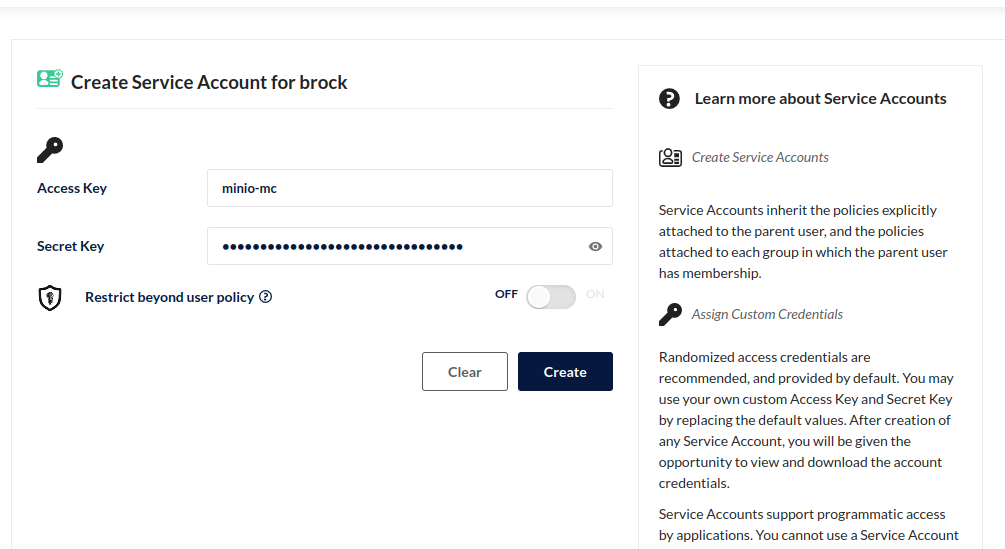Click the OFF label of the restrict toggle
Screen dimensions: 1005x549
coord(506,294)
